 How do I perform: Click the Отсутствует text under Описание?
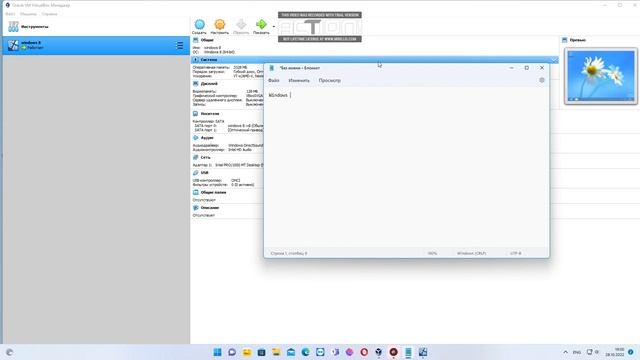pyautogui.click(x=204, y=216)
